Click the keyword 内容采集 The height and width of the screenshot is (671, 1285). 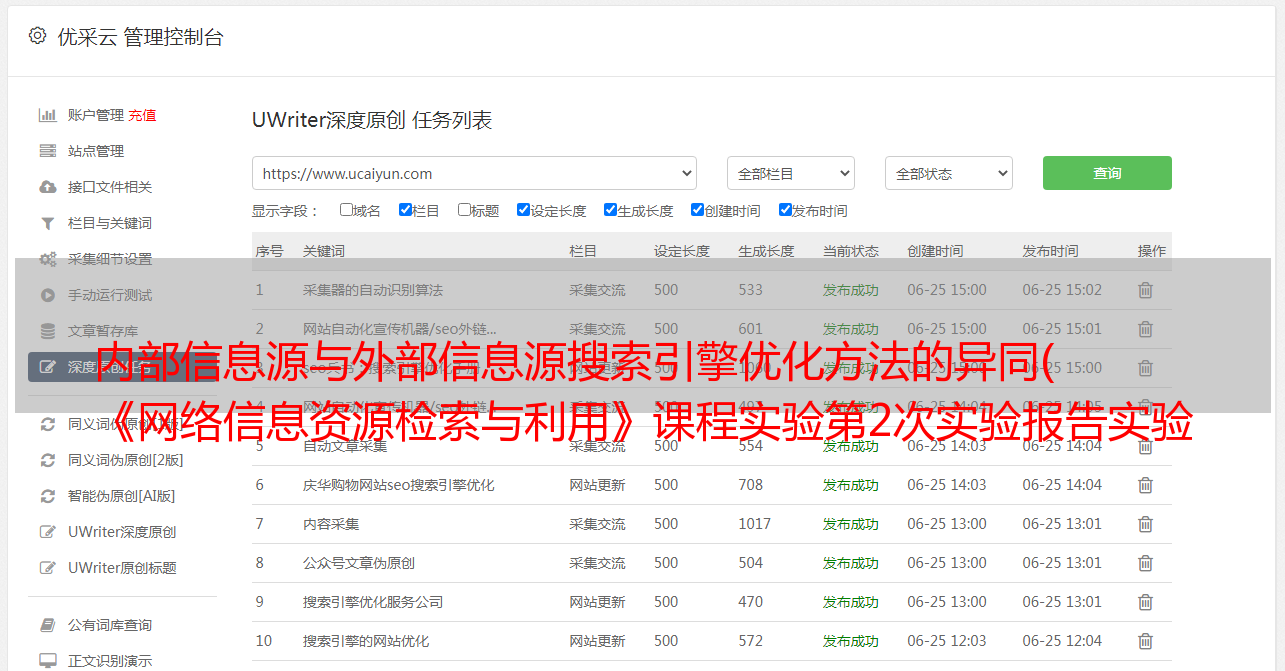pyautogui.click(x=331, y=524)
